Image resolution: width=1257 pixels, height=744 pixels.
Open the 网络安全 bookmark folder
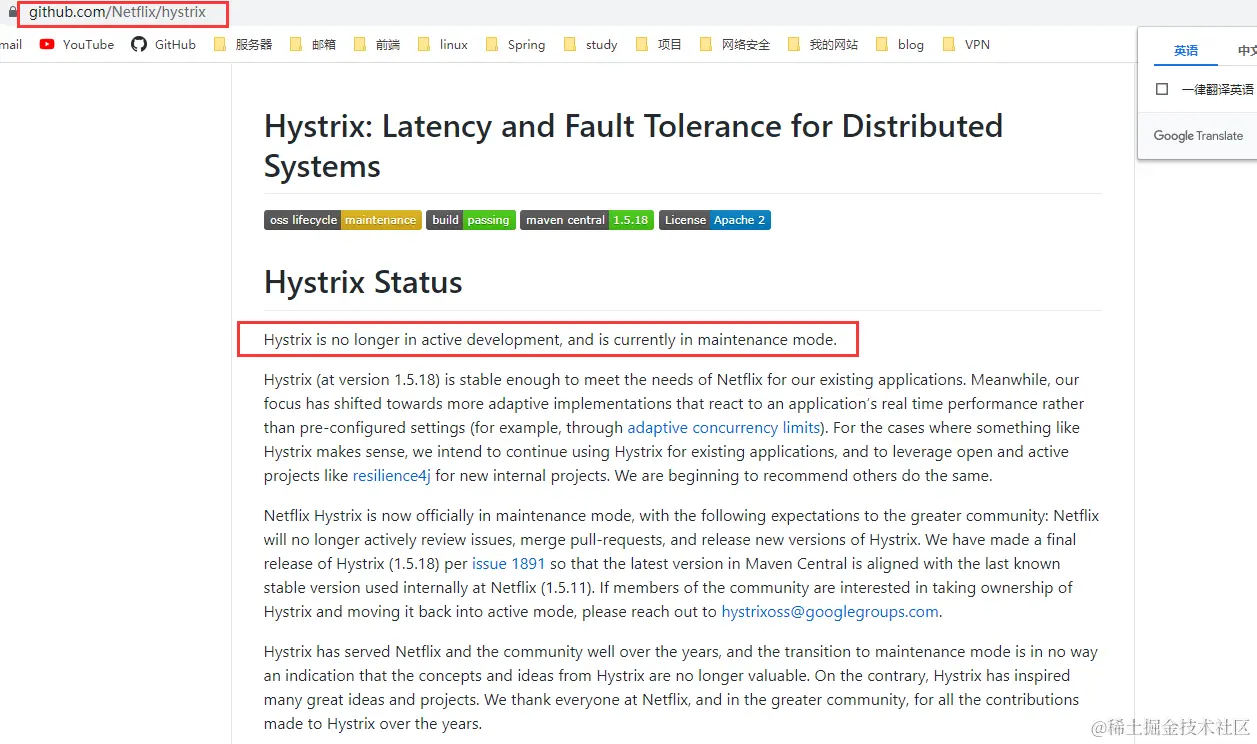[x=735, y=44]
